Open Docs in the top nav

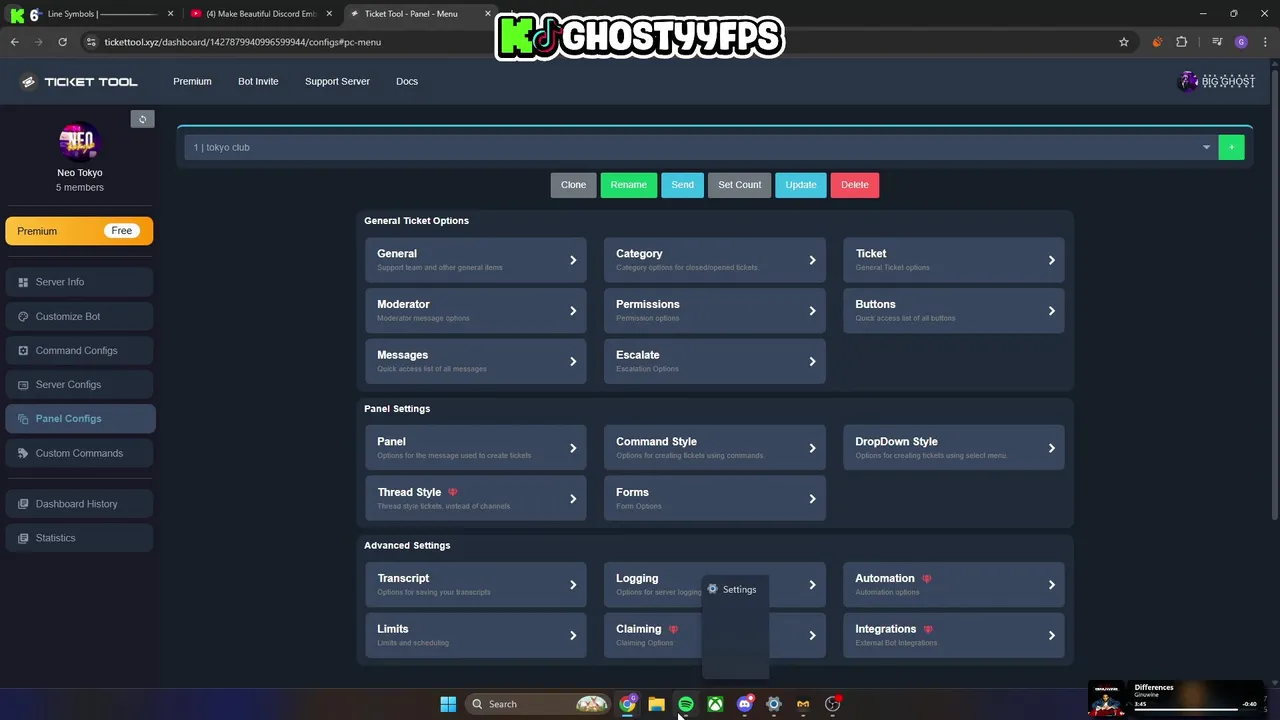pyautogui.click(x=407, y=81)
